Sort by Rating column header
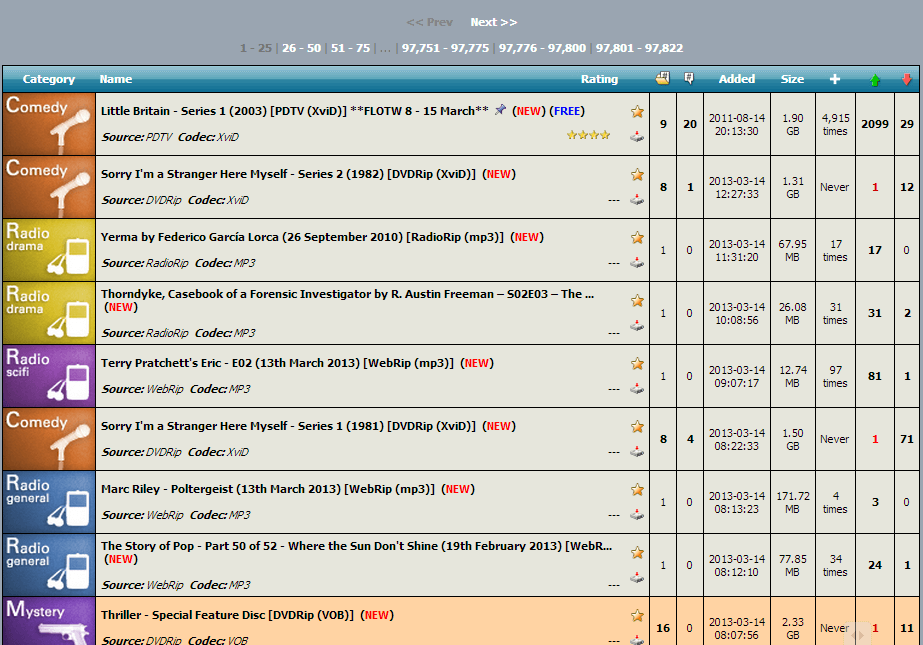Screen dimensions: 923x645 599,79
